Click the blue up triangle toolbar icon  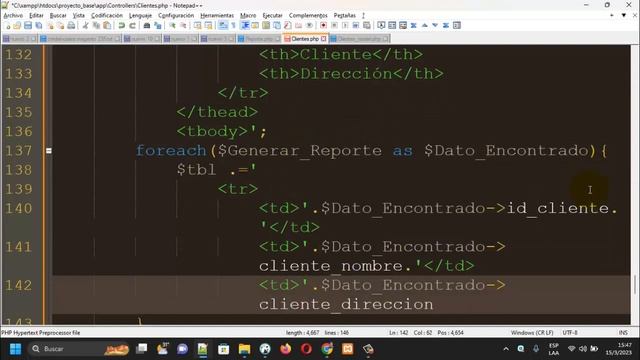click(x=424, y=25)
